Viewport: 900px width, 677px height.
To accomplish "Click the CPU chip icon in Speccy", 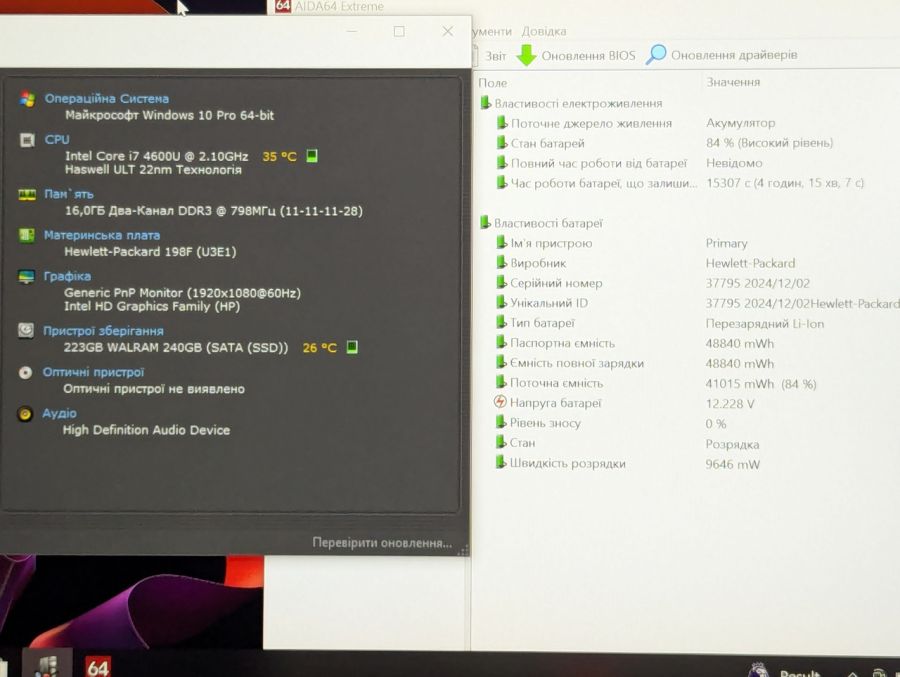I will tap(27, 140).
